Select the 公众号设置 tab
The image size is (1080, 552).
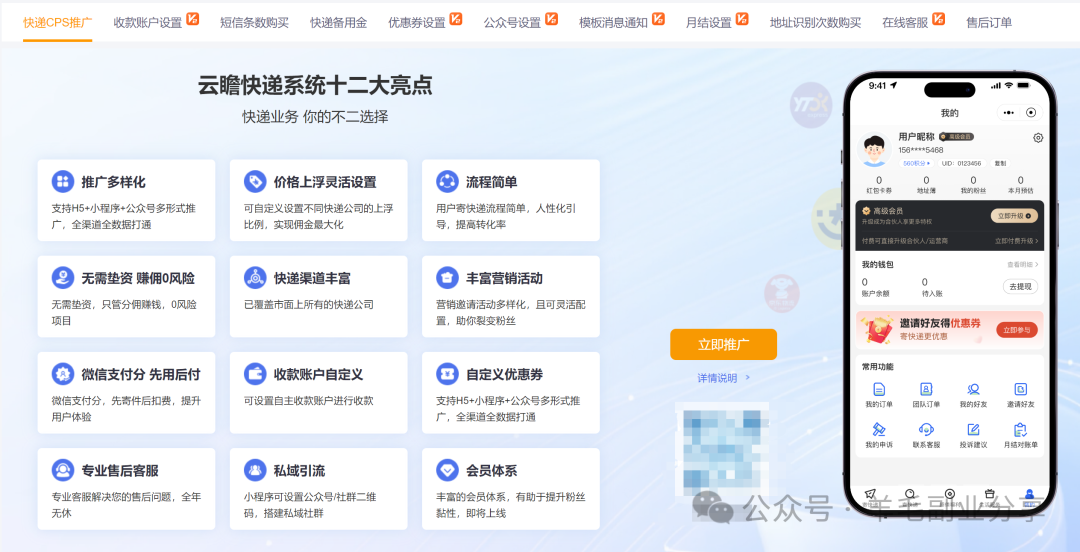pos(512,23)
